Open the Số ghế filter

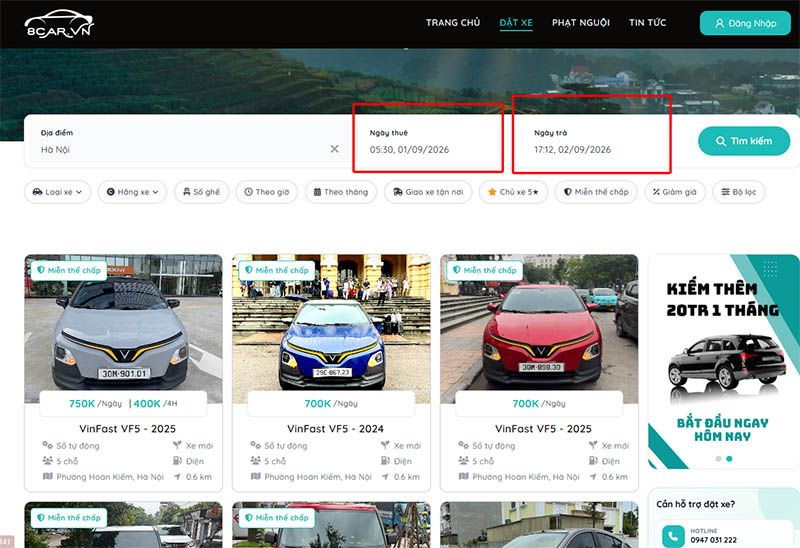tap(202, 192)
